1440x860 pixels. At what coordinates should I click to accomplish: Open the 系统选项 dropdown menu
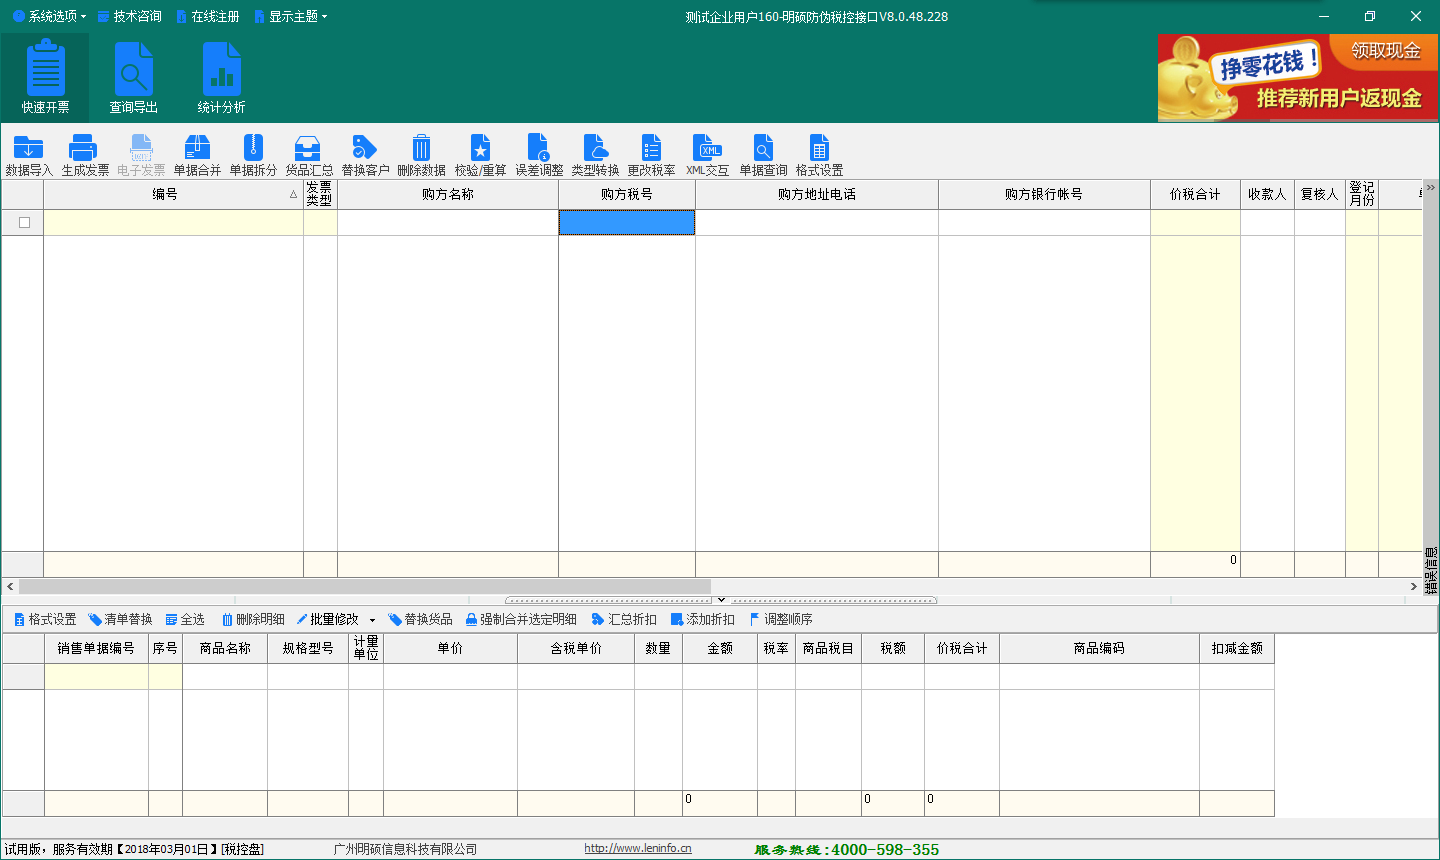[50, 16]
